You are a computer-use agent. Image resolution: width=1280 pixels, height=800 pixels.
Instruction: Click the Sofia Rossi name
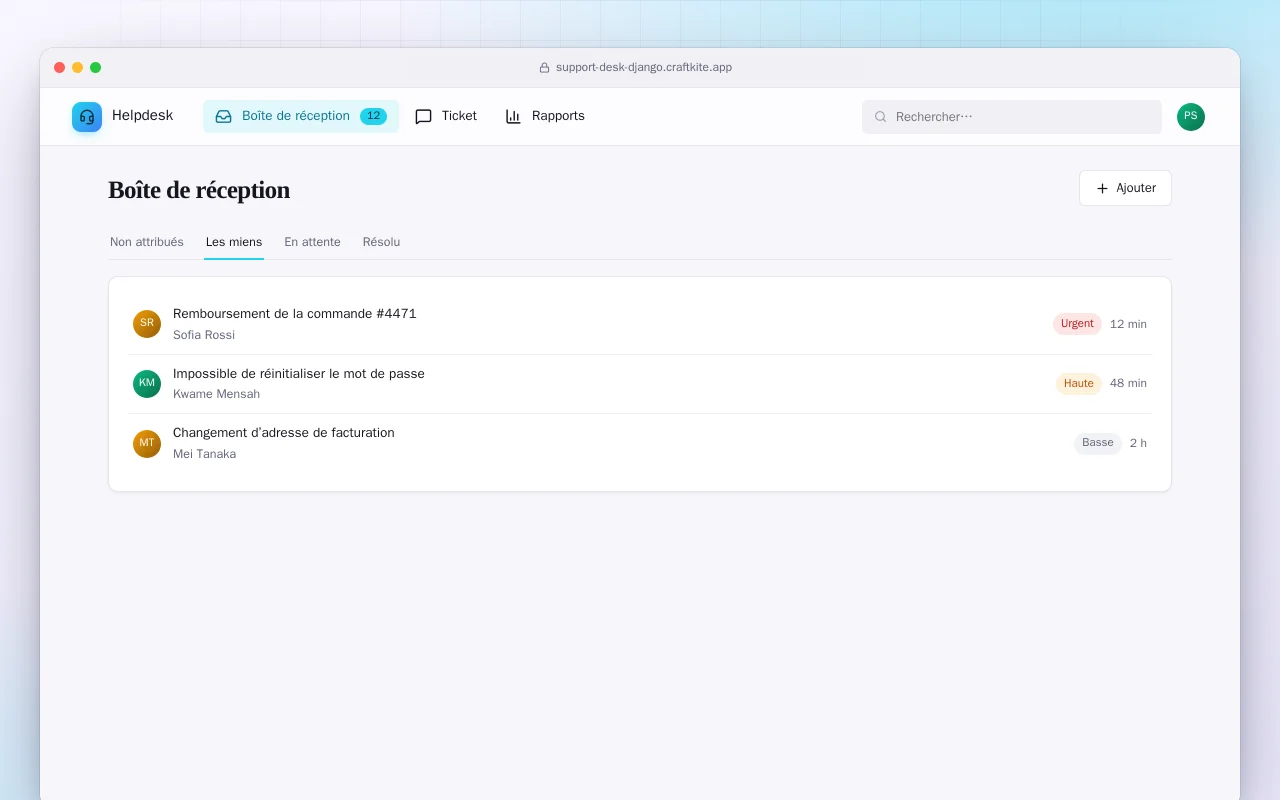click(x=204, y=335)
